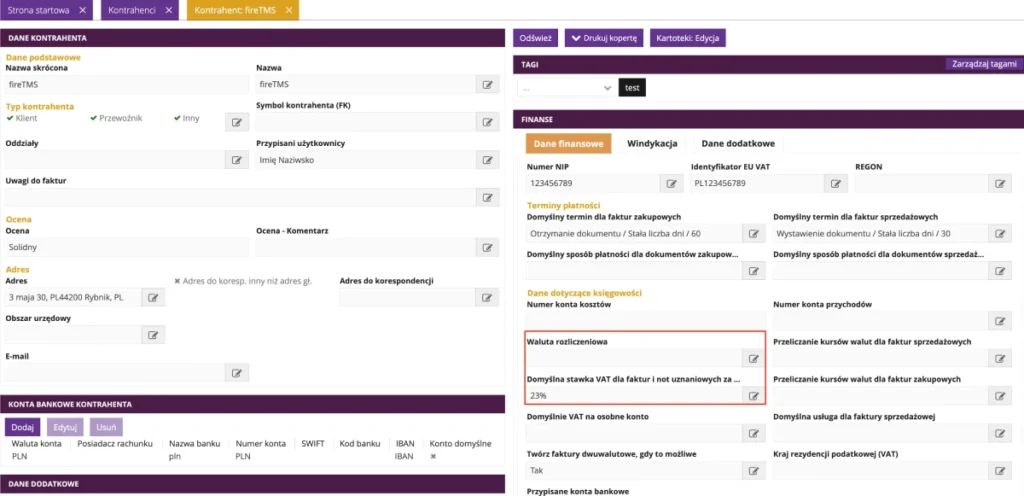Close the Kontrahent: fireTMS tab
The image size is (1024, 496).
pos(287,10)
